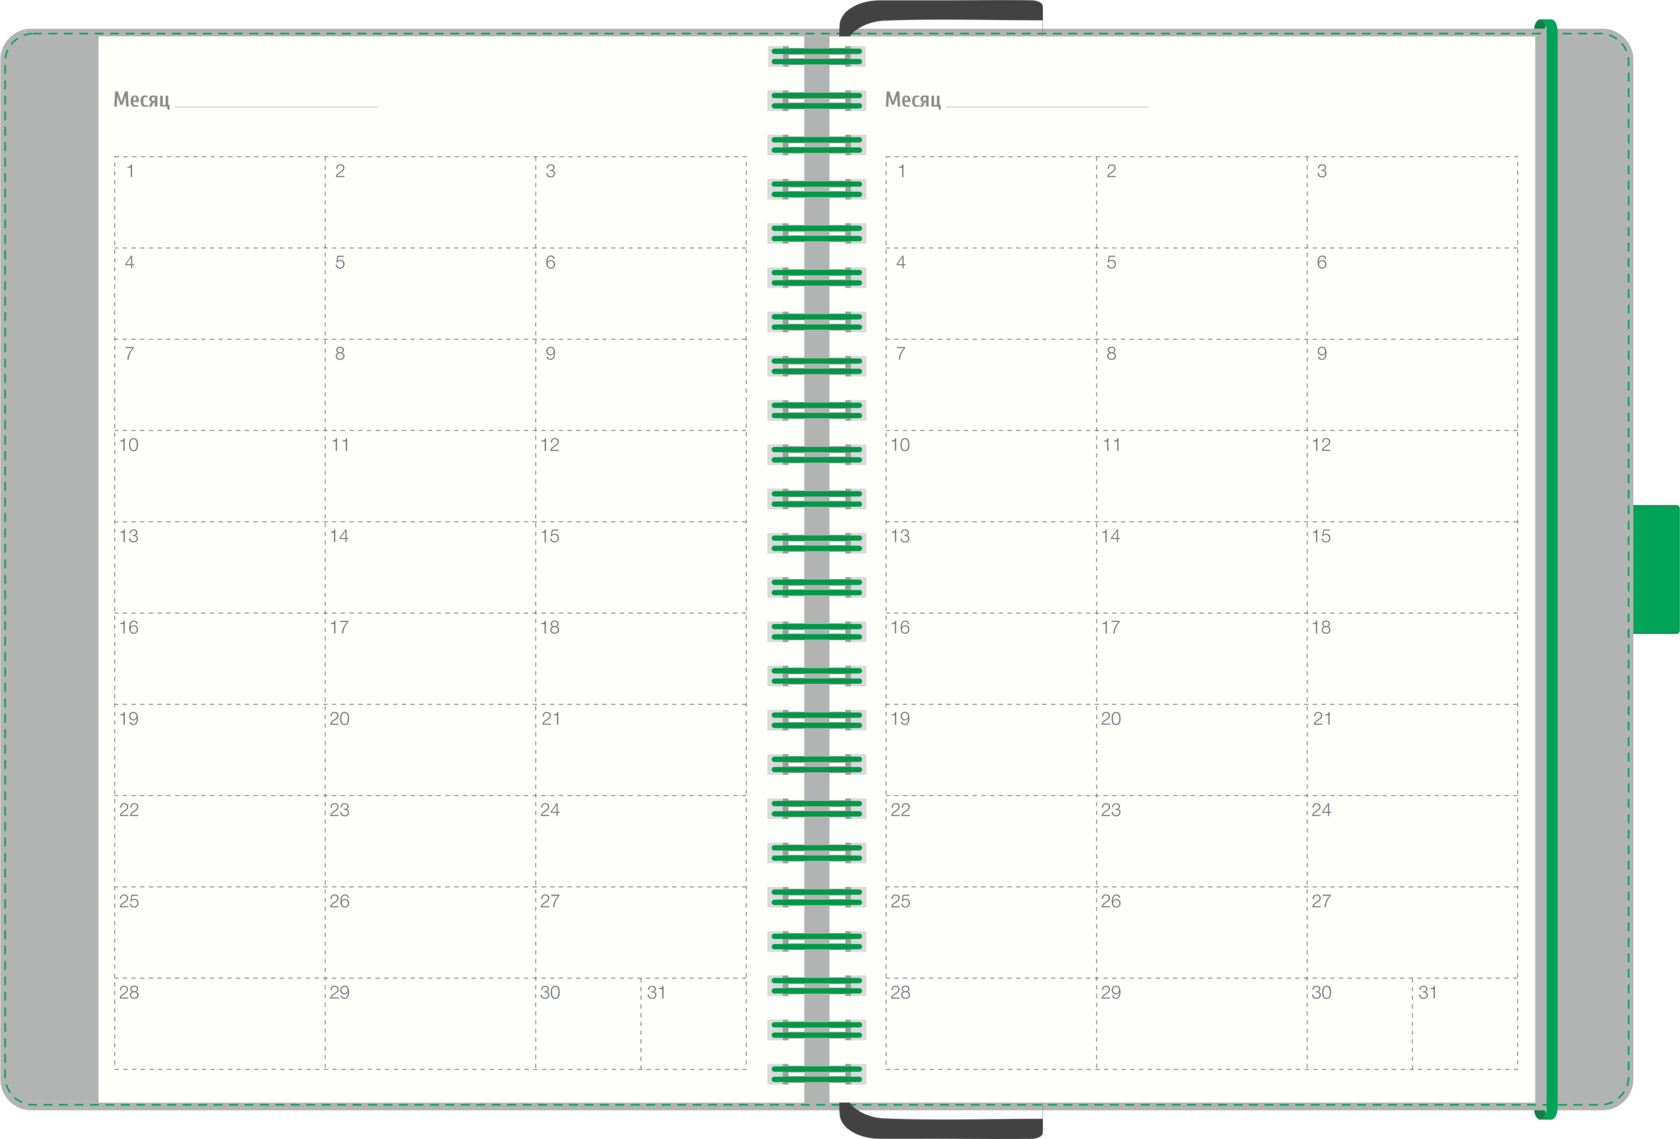Click day 31 cell on the left page

click(694, 1024)
